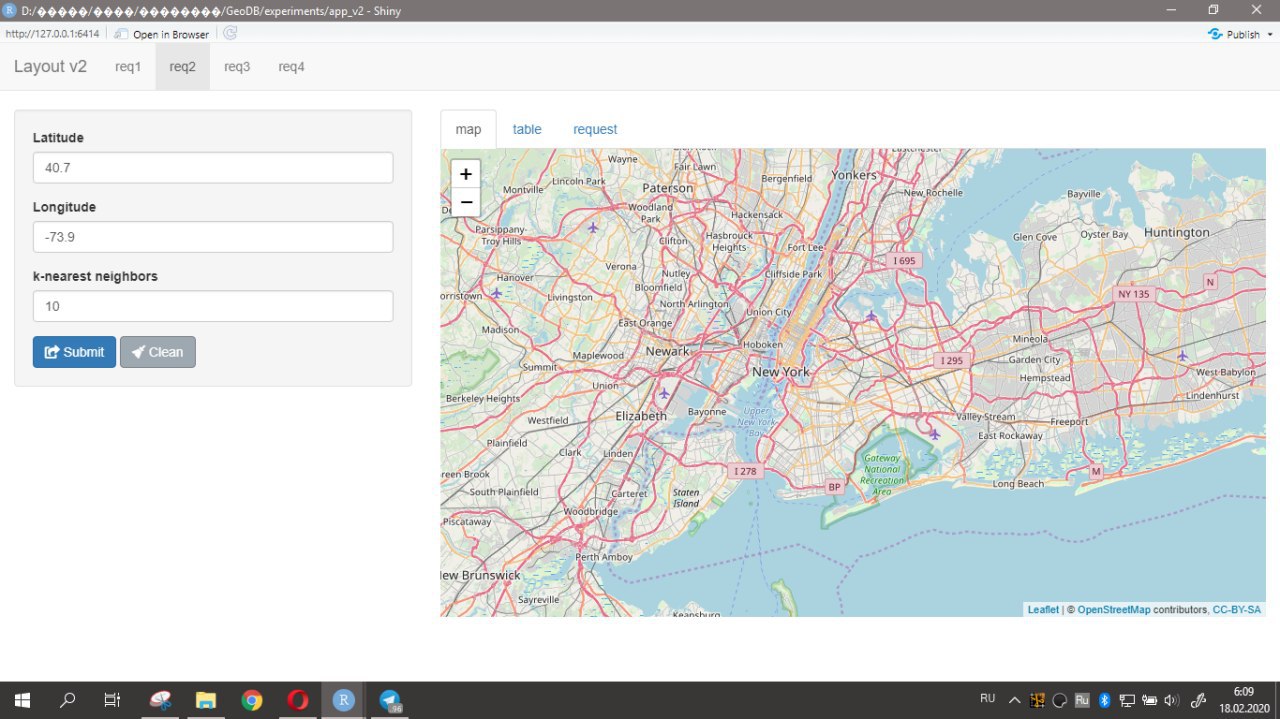Image resolution: width=1280 pixels, height=719 pixels.
Task: Zoom out on the map
Action: tap(466, 202)
